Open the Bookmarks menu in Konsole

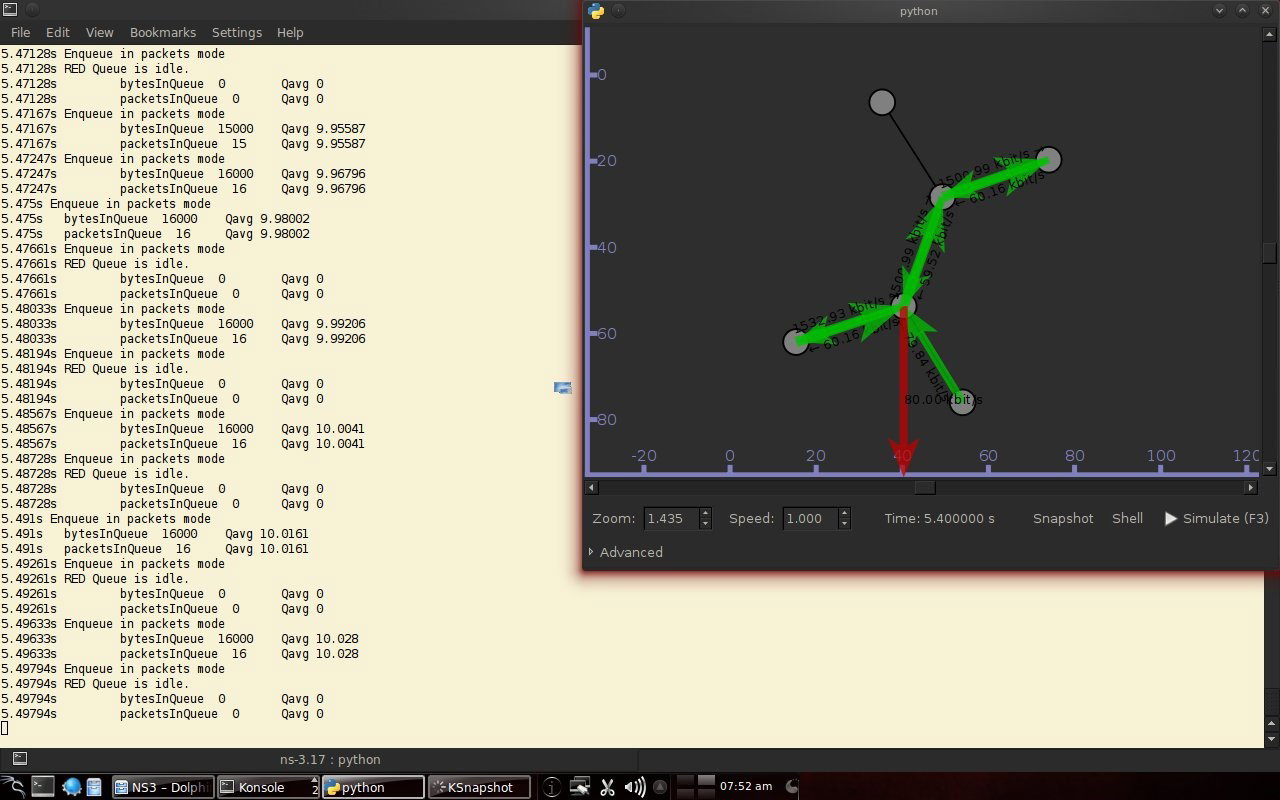pos(163,32)
